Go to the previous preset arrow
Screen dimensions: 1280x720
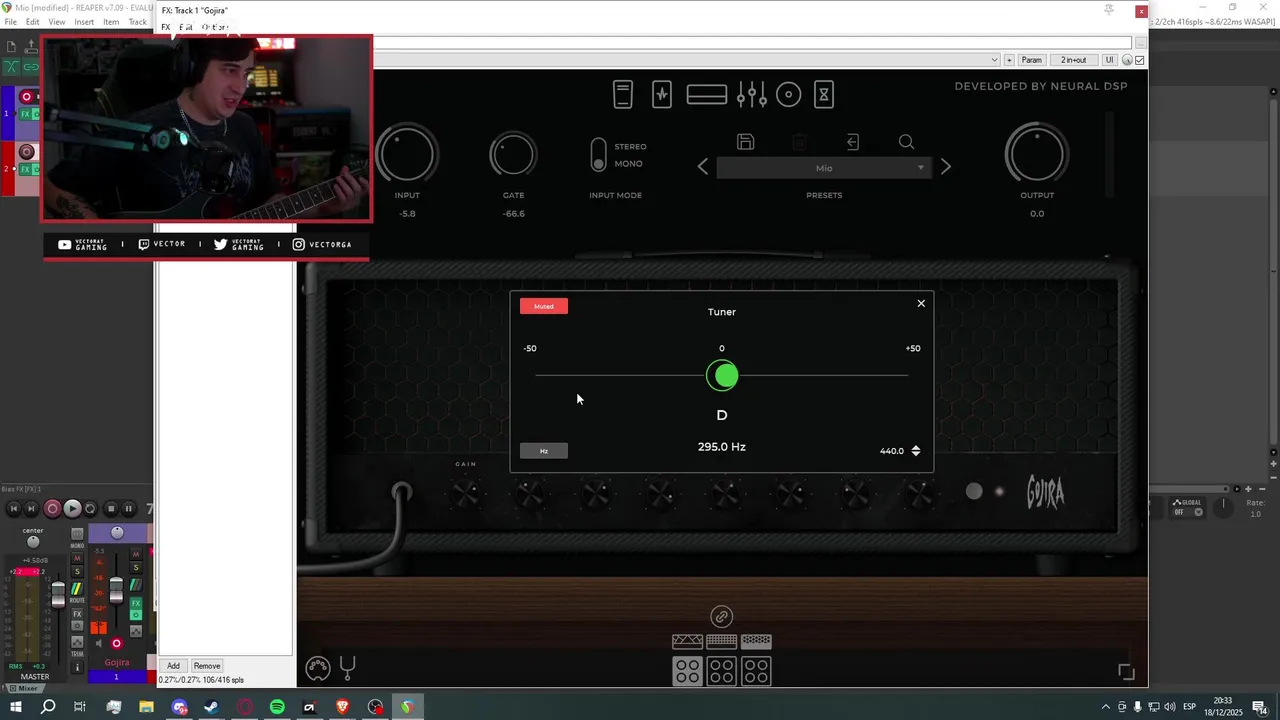point(703,167)
